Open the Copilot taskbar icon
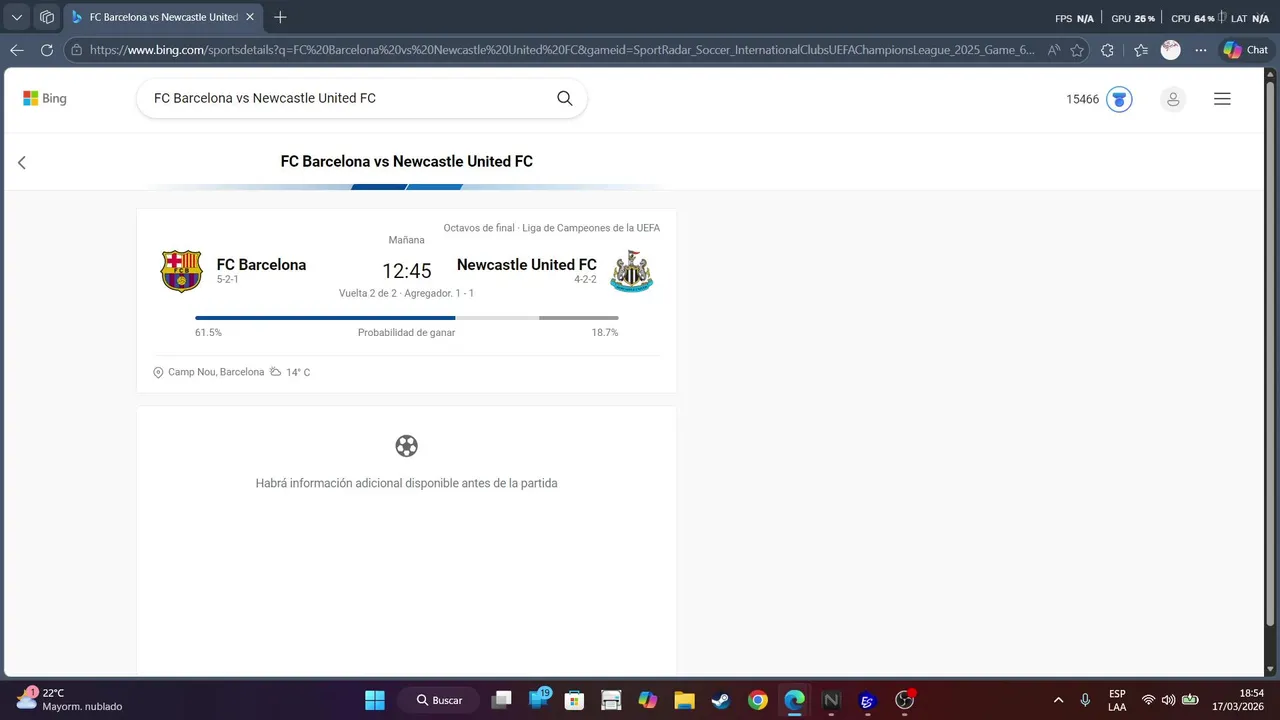Image resolution: width=1280 pixels, height=720 pixels. (648, 700)
